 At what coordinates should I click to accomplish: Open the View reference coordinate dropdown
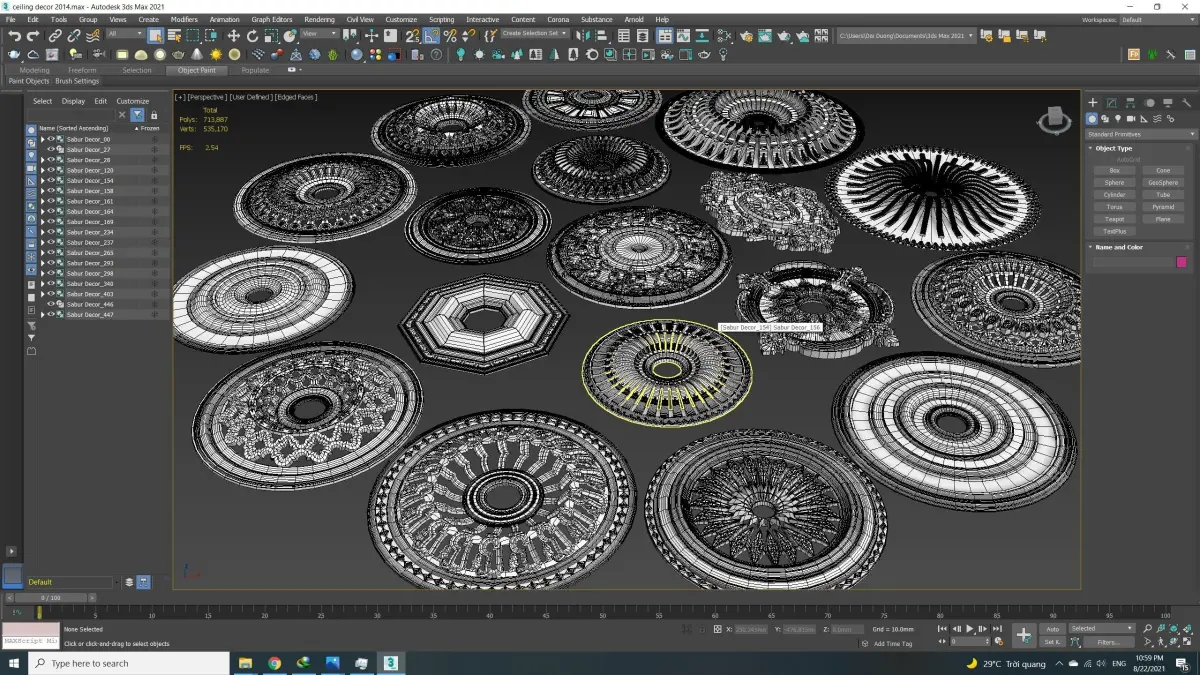coord(320,34)
